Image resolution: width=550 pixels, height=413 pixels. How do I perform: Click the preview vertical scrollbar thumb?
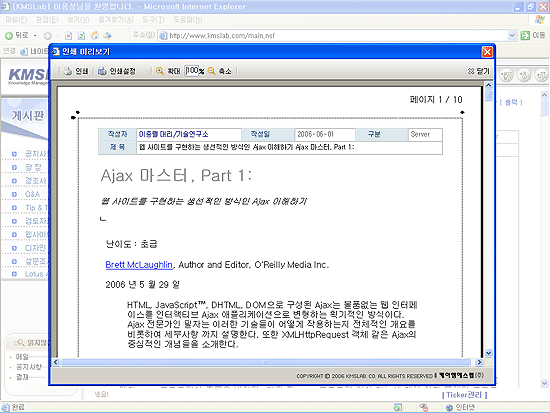tap(488, 96)
